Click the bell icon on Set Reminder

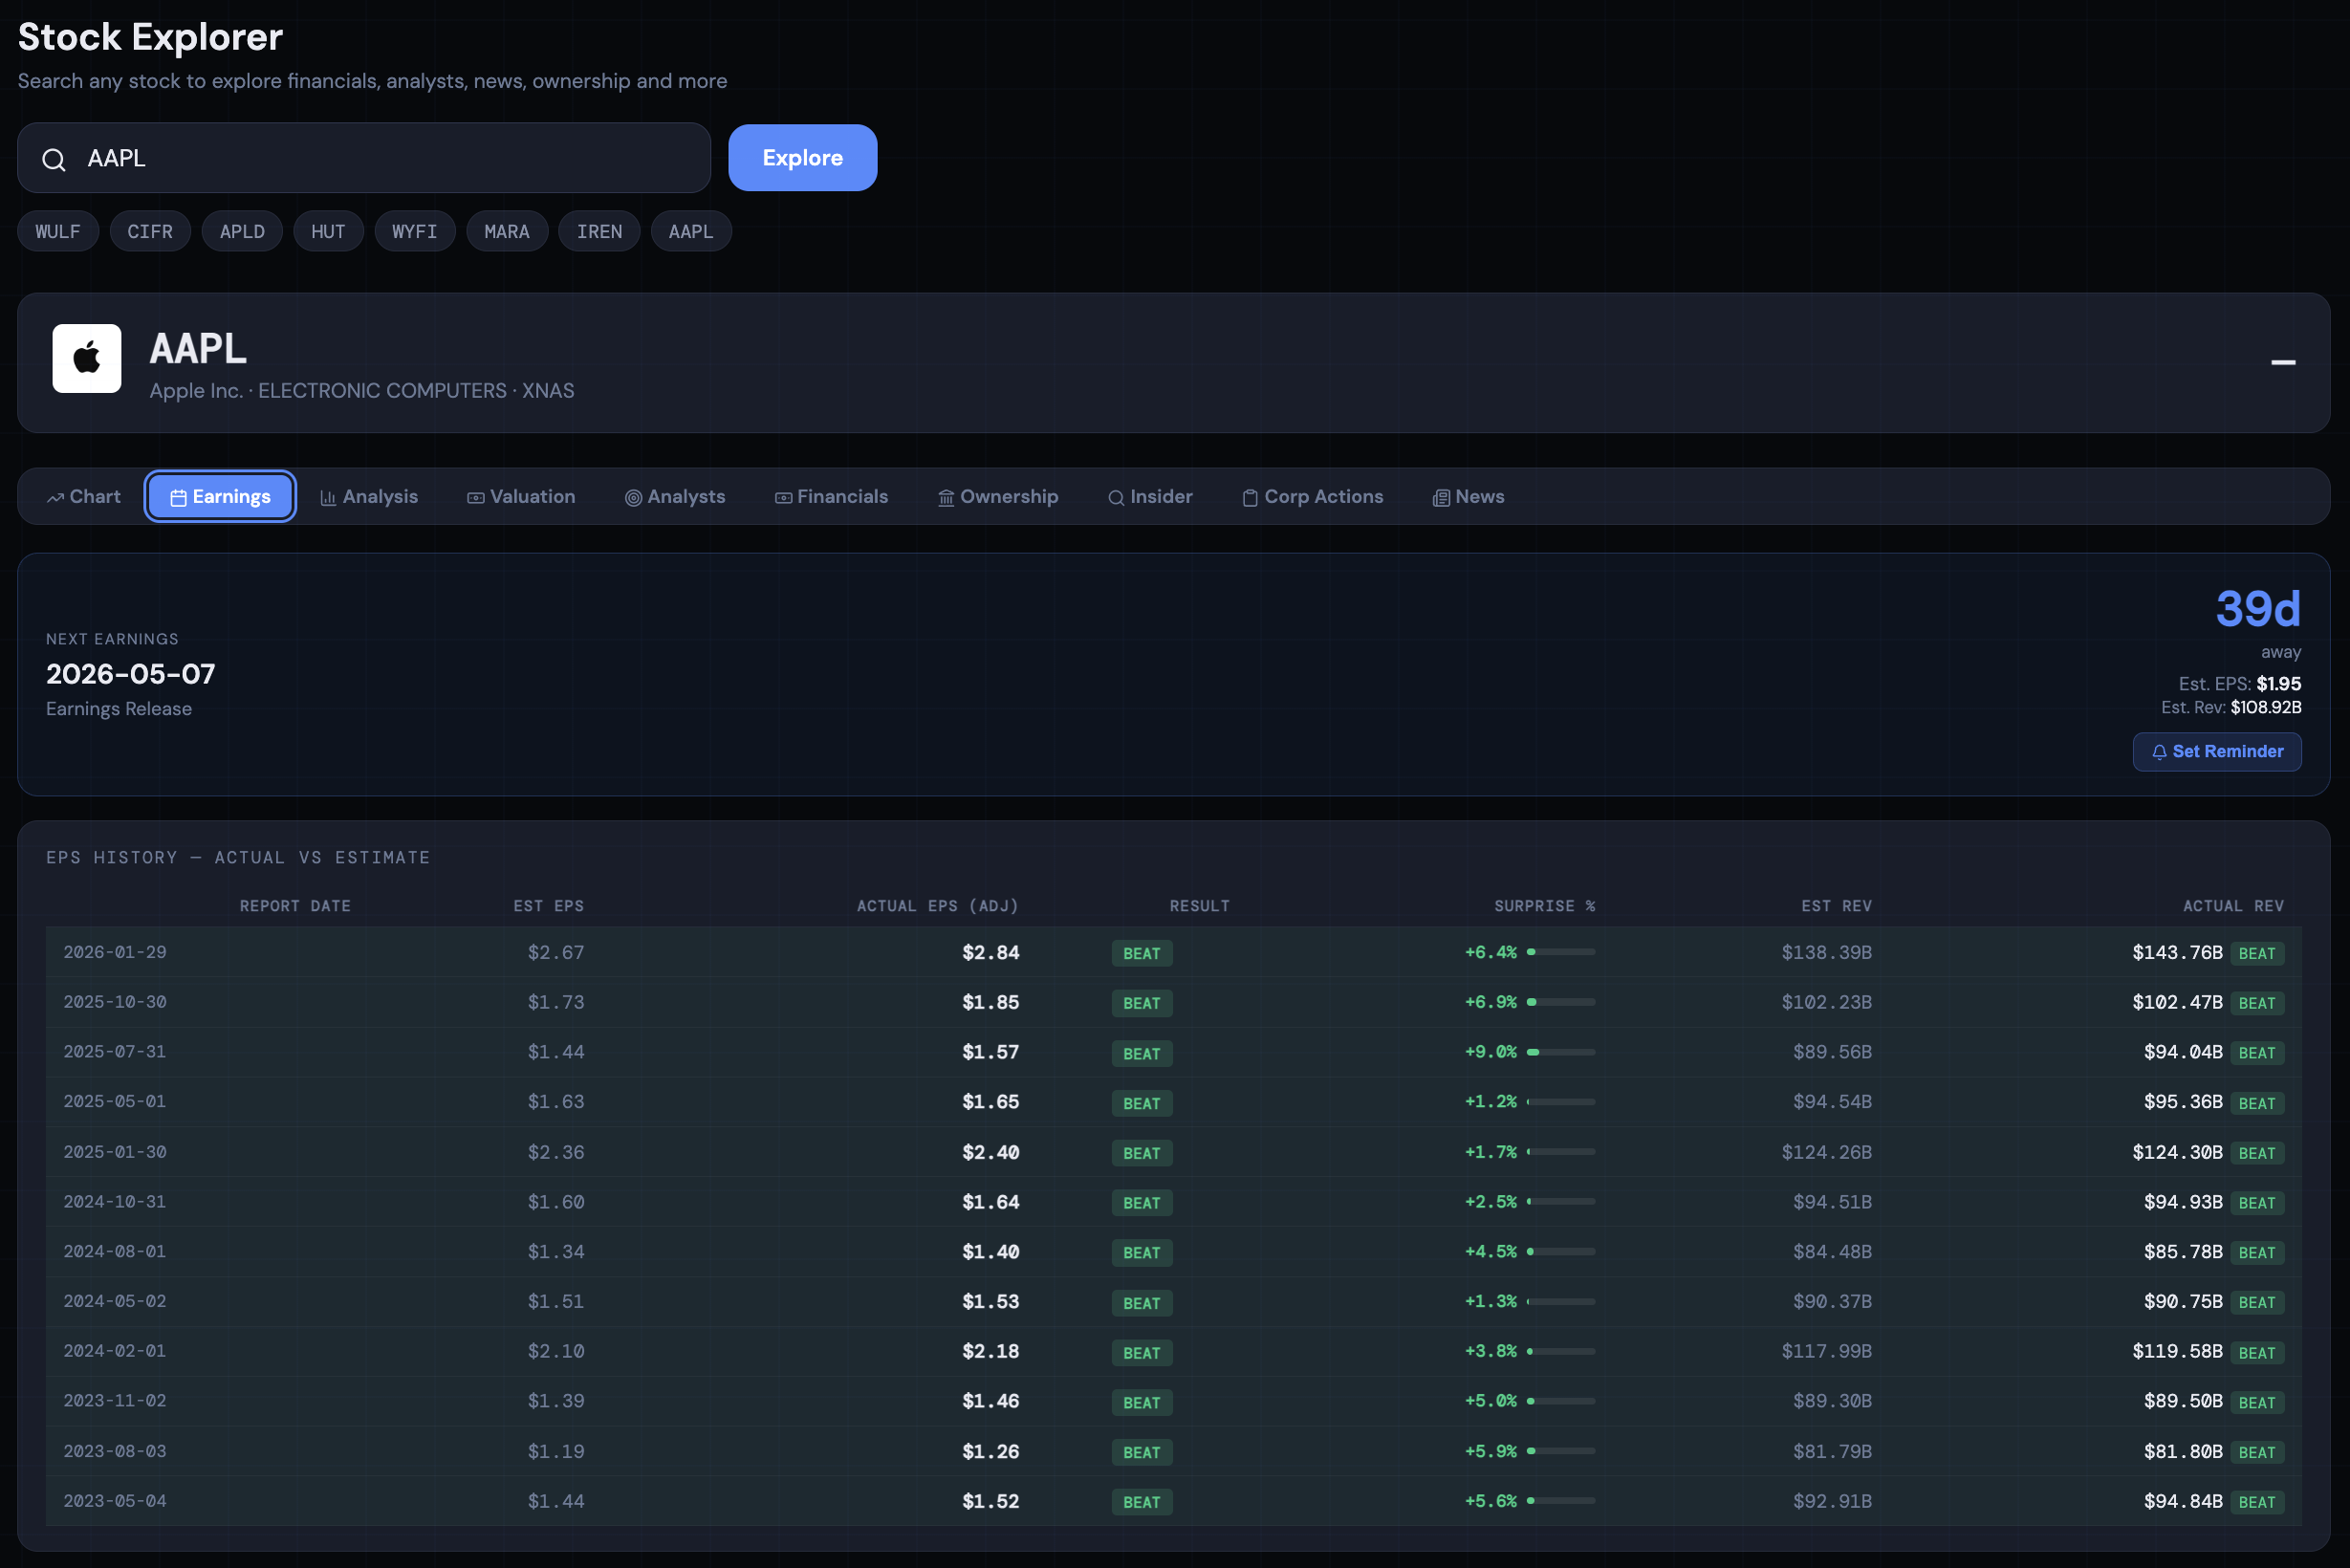pyautogui.click(x=2159, y=752)
